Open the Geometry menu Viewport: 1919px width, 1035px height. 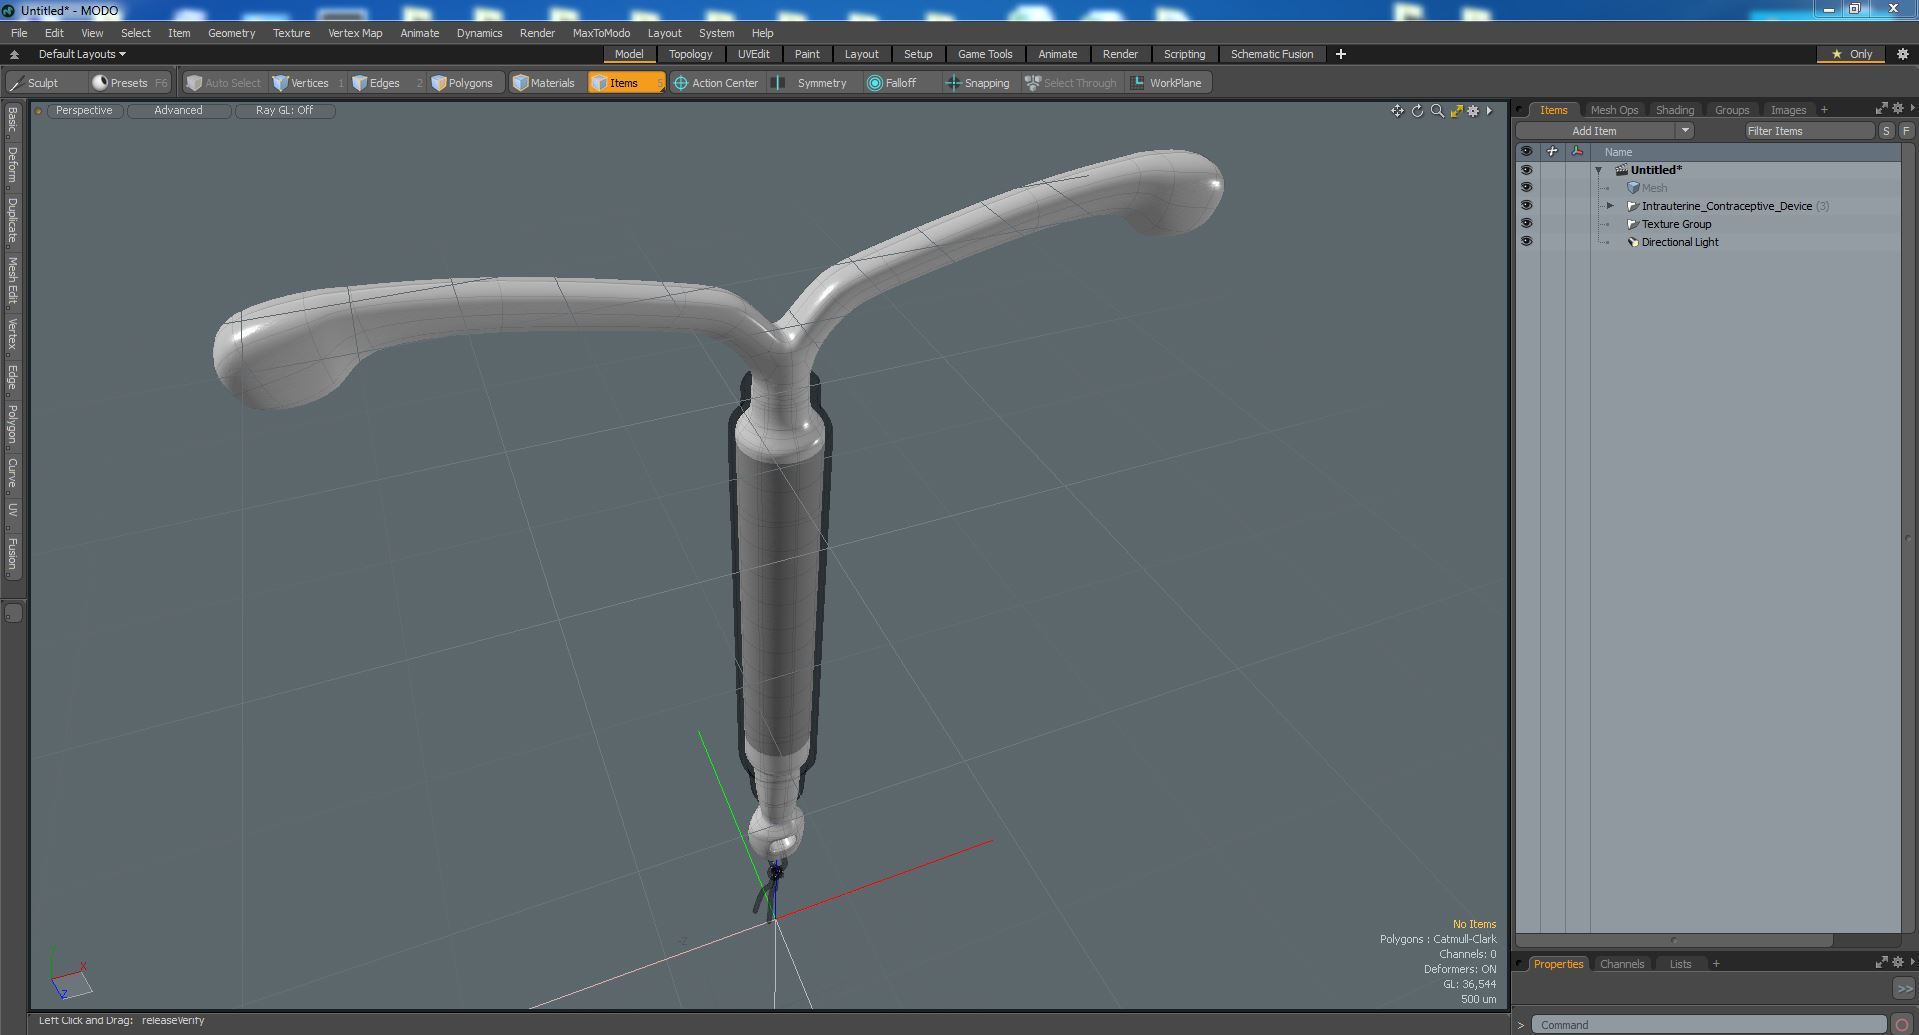231,33
